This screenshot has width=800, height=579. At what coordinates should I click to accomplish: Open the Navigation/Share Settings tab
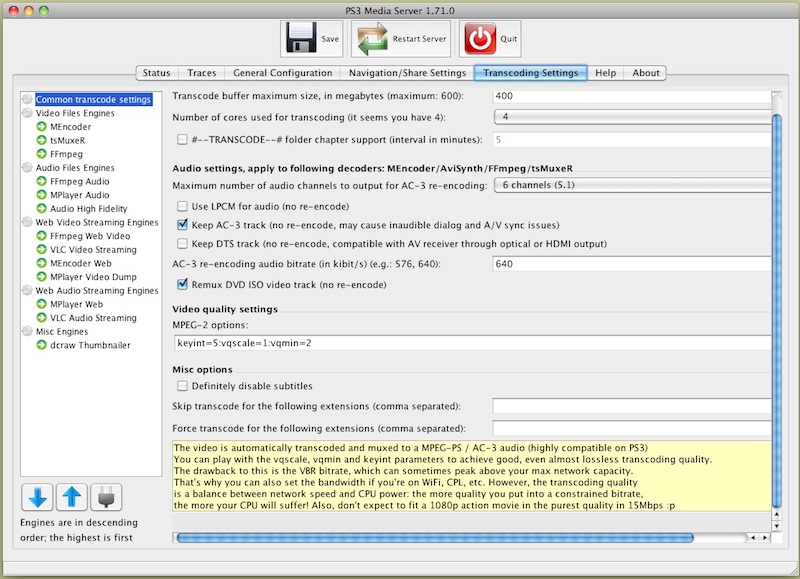point(406,73)
